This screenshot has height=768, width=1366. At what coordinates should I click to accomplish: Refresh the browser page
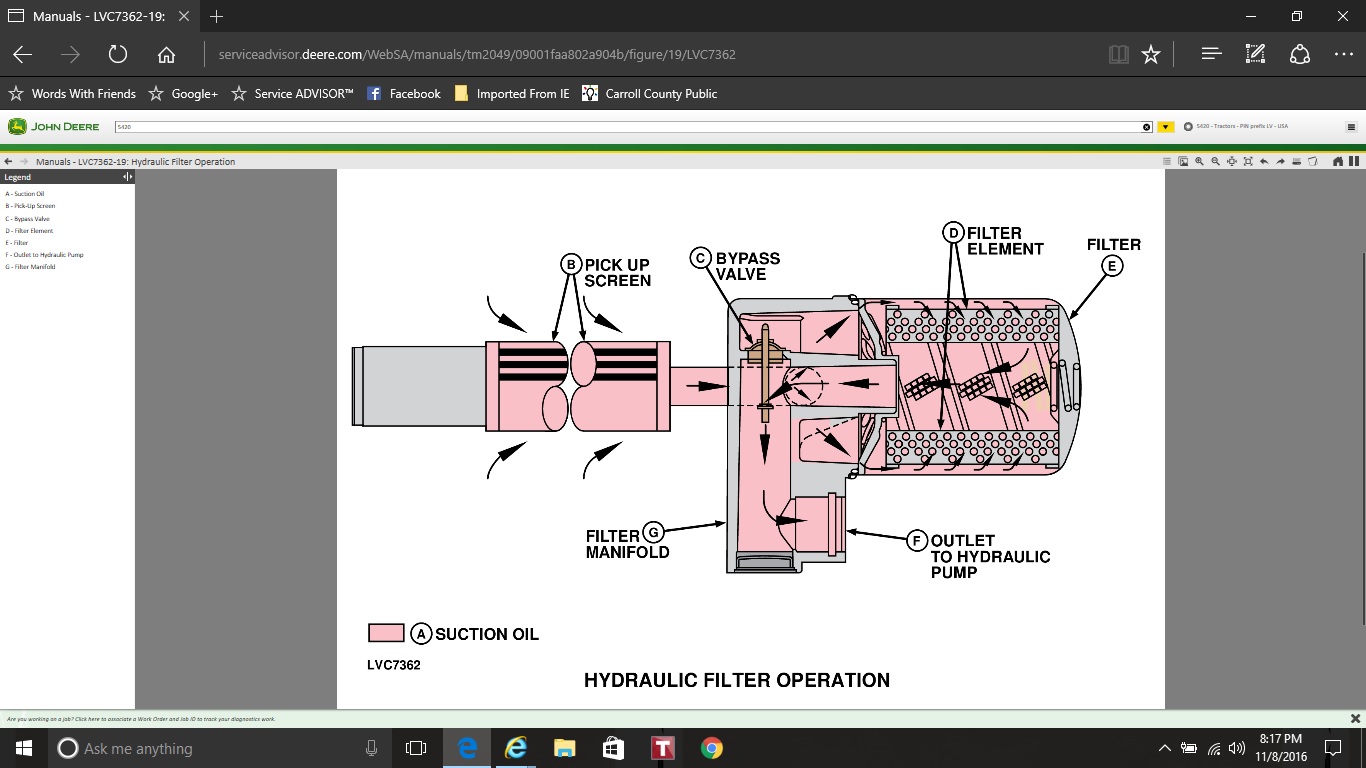tap(118, 55)
